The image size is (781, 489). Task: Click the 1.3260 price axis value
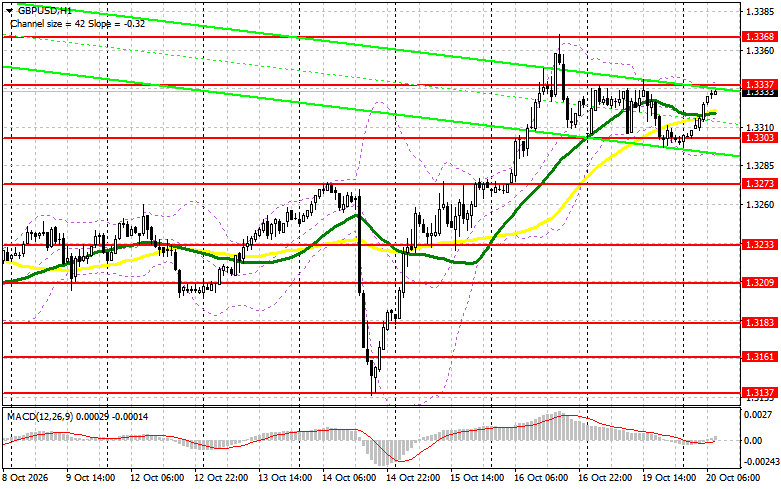click(760, 204)
